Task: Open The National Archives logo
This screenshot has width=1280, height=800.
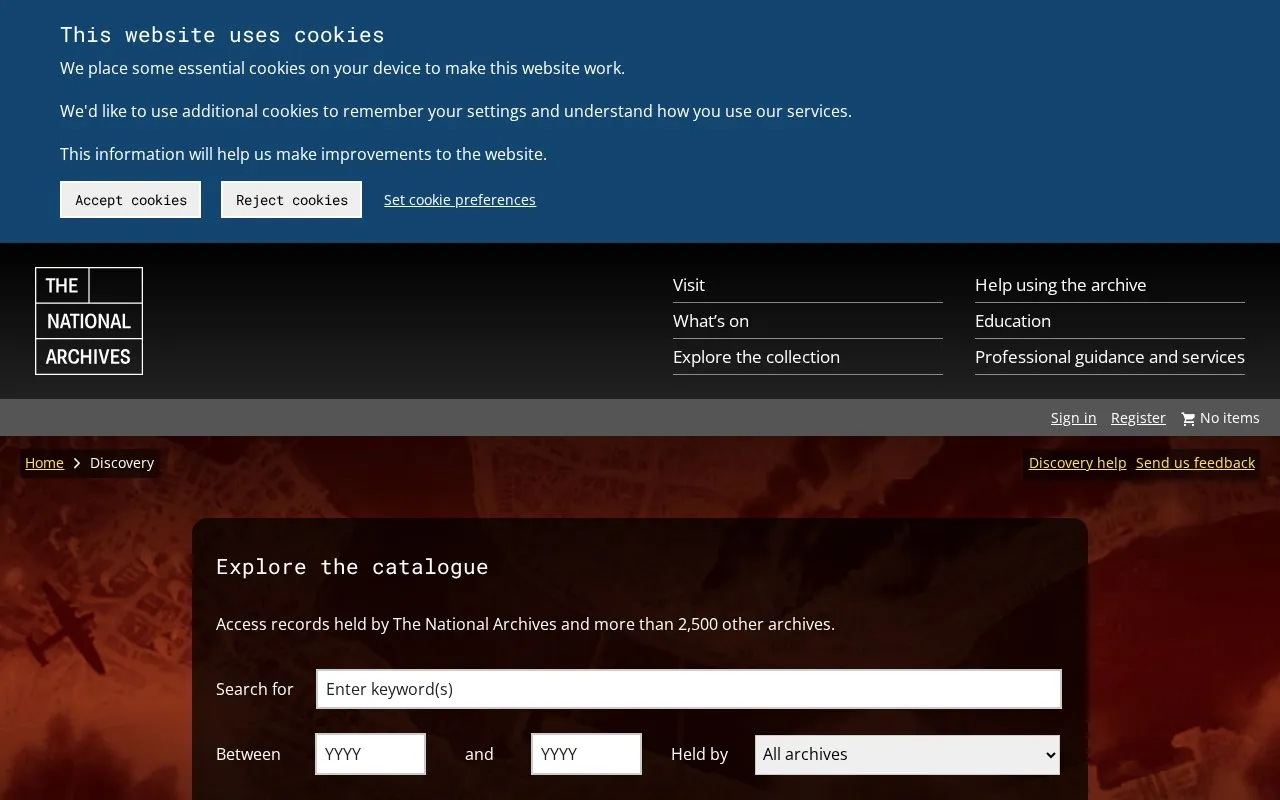Action: click(89, 321)
